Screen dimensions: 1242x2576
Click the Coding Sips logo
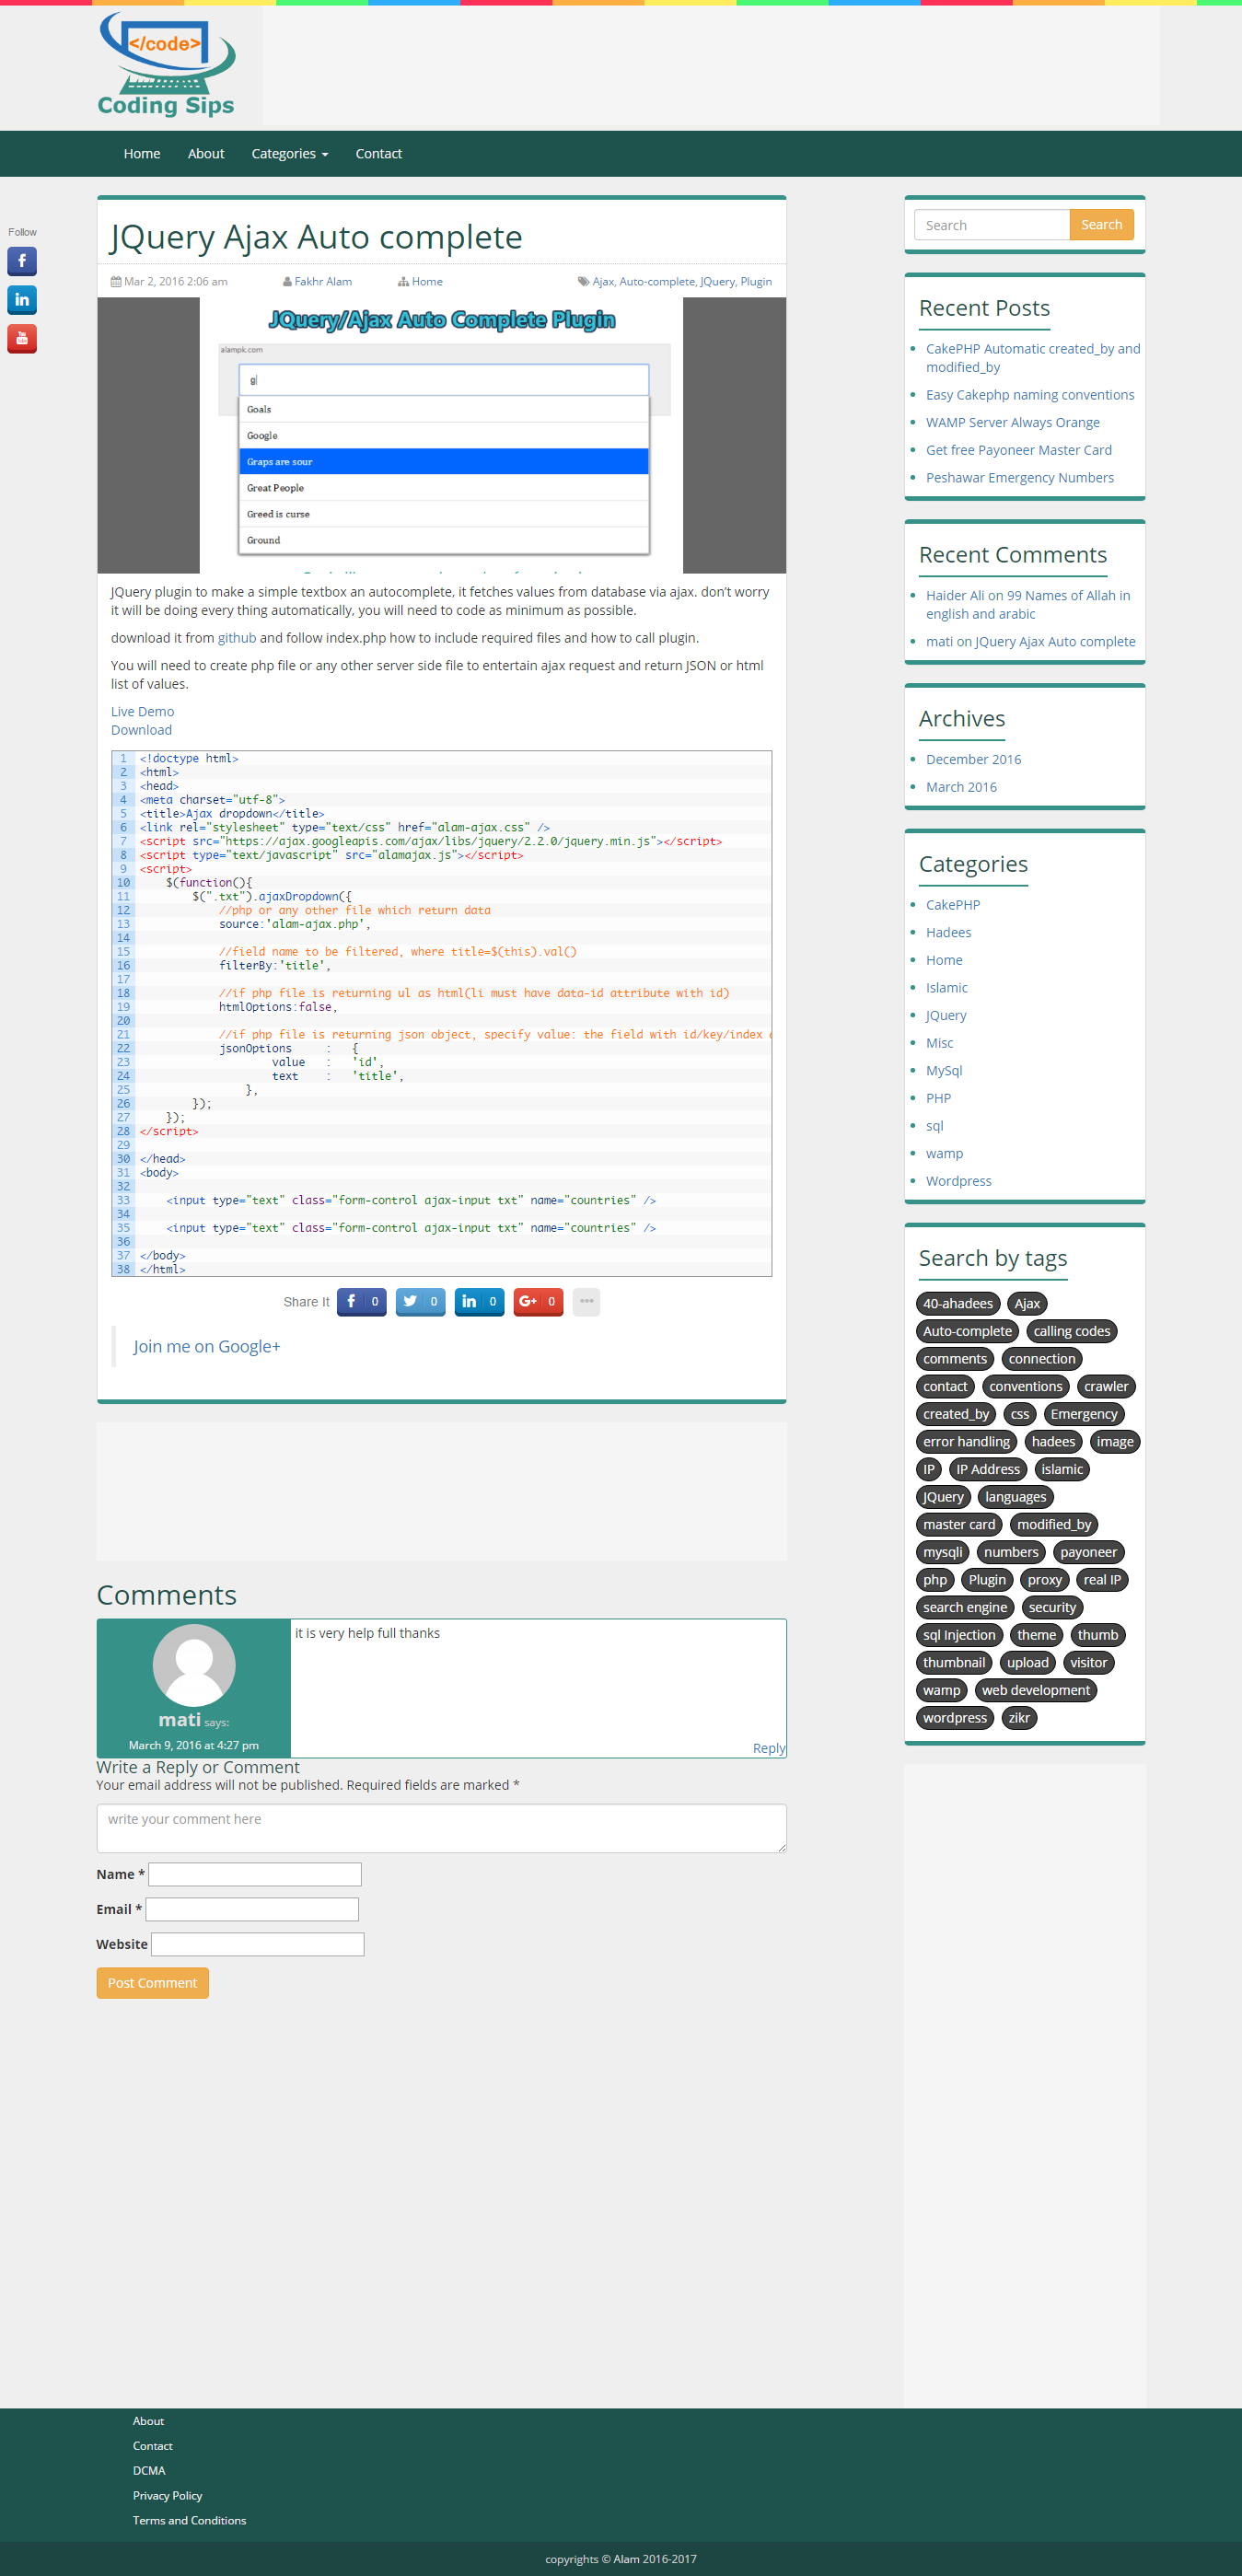click(x=167, y=66)
